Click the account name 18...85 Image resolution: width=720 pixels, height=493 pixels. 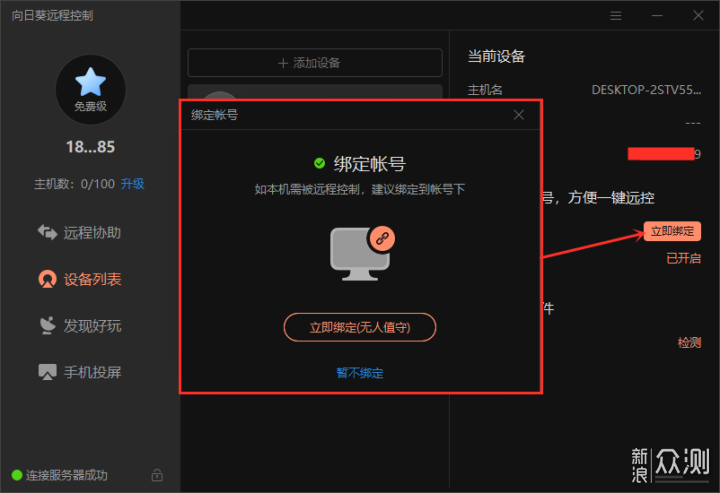pyautogui.click(x=90, y=147)
